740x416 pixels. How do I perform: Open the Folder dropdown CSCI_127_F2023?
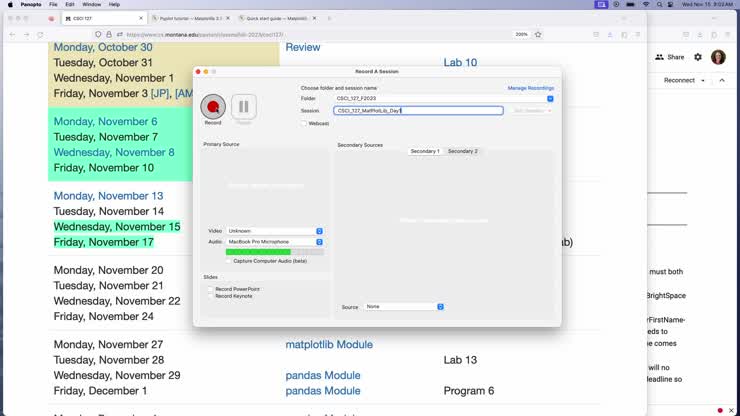pos(444,99)
